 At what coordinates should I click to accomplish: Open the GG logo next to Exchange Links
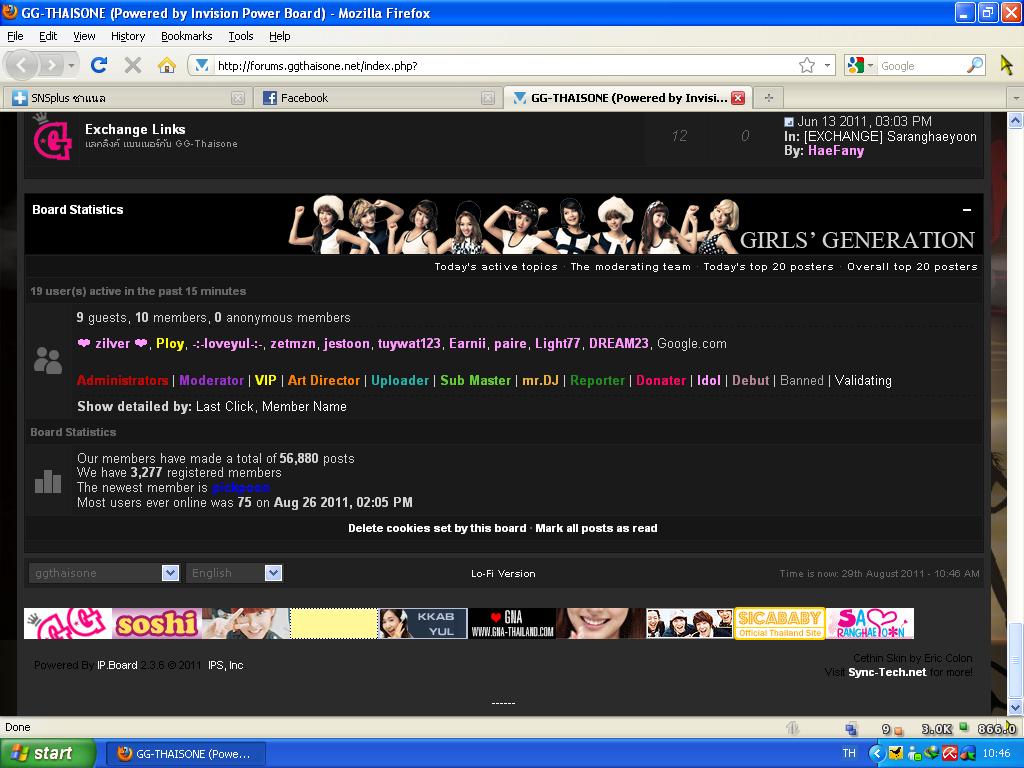[x=52, y=136]
